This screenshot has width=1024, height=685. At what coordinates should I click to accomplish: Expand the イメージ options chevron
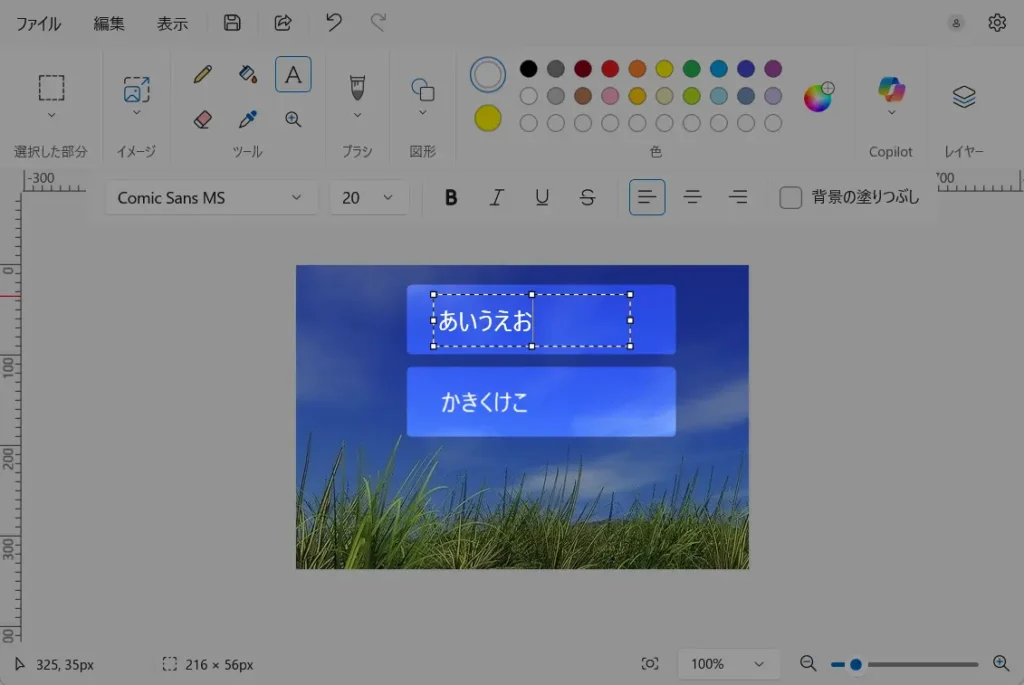click(136, 113)
